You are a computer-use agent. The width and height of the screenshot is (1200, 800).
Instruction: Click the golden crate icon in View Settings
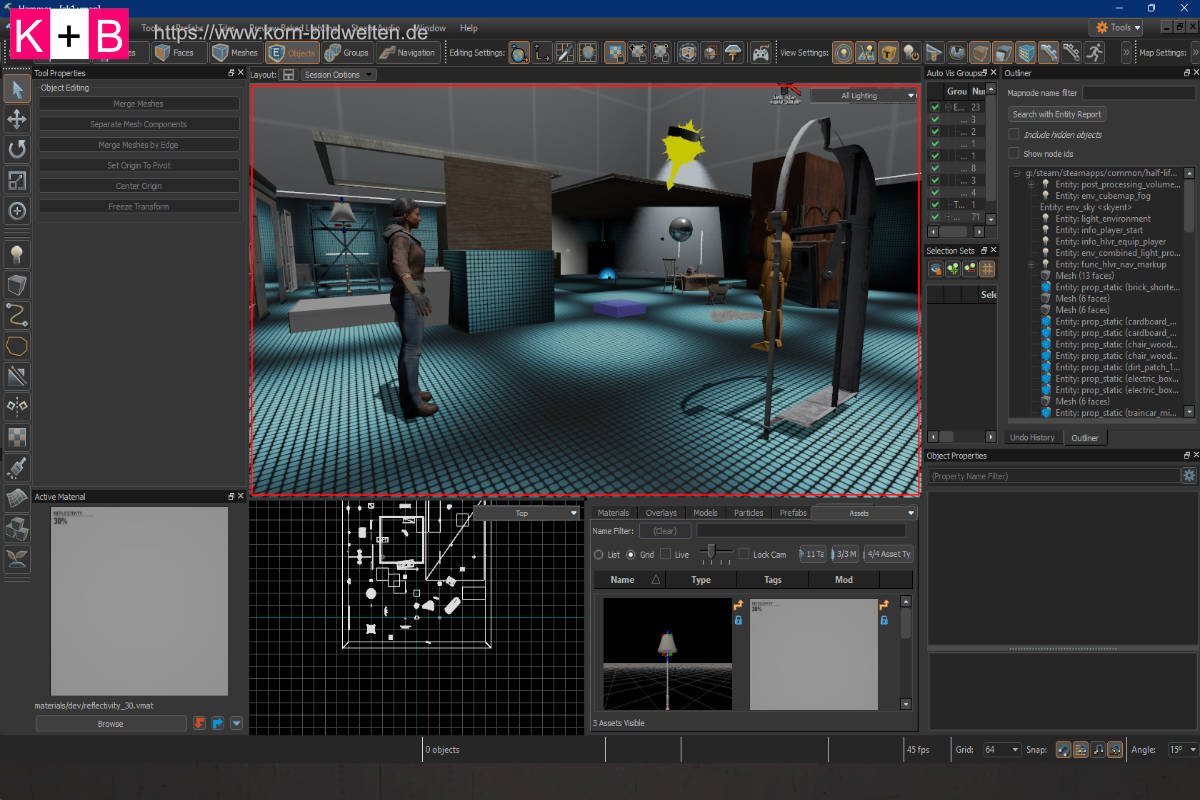888,53
